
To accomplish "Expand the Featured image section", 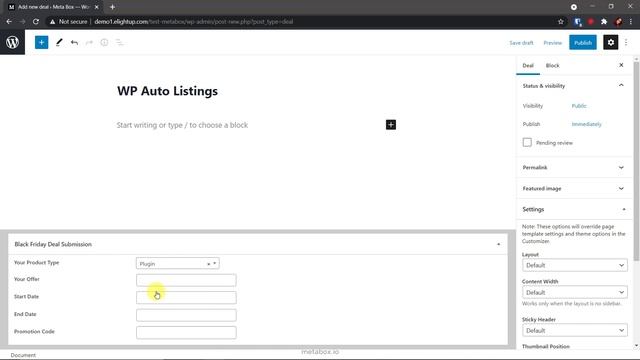I will [574, 189].
